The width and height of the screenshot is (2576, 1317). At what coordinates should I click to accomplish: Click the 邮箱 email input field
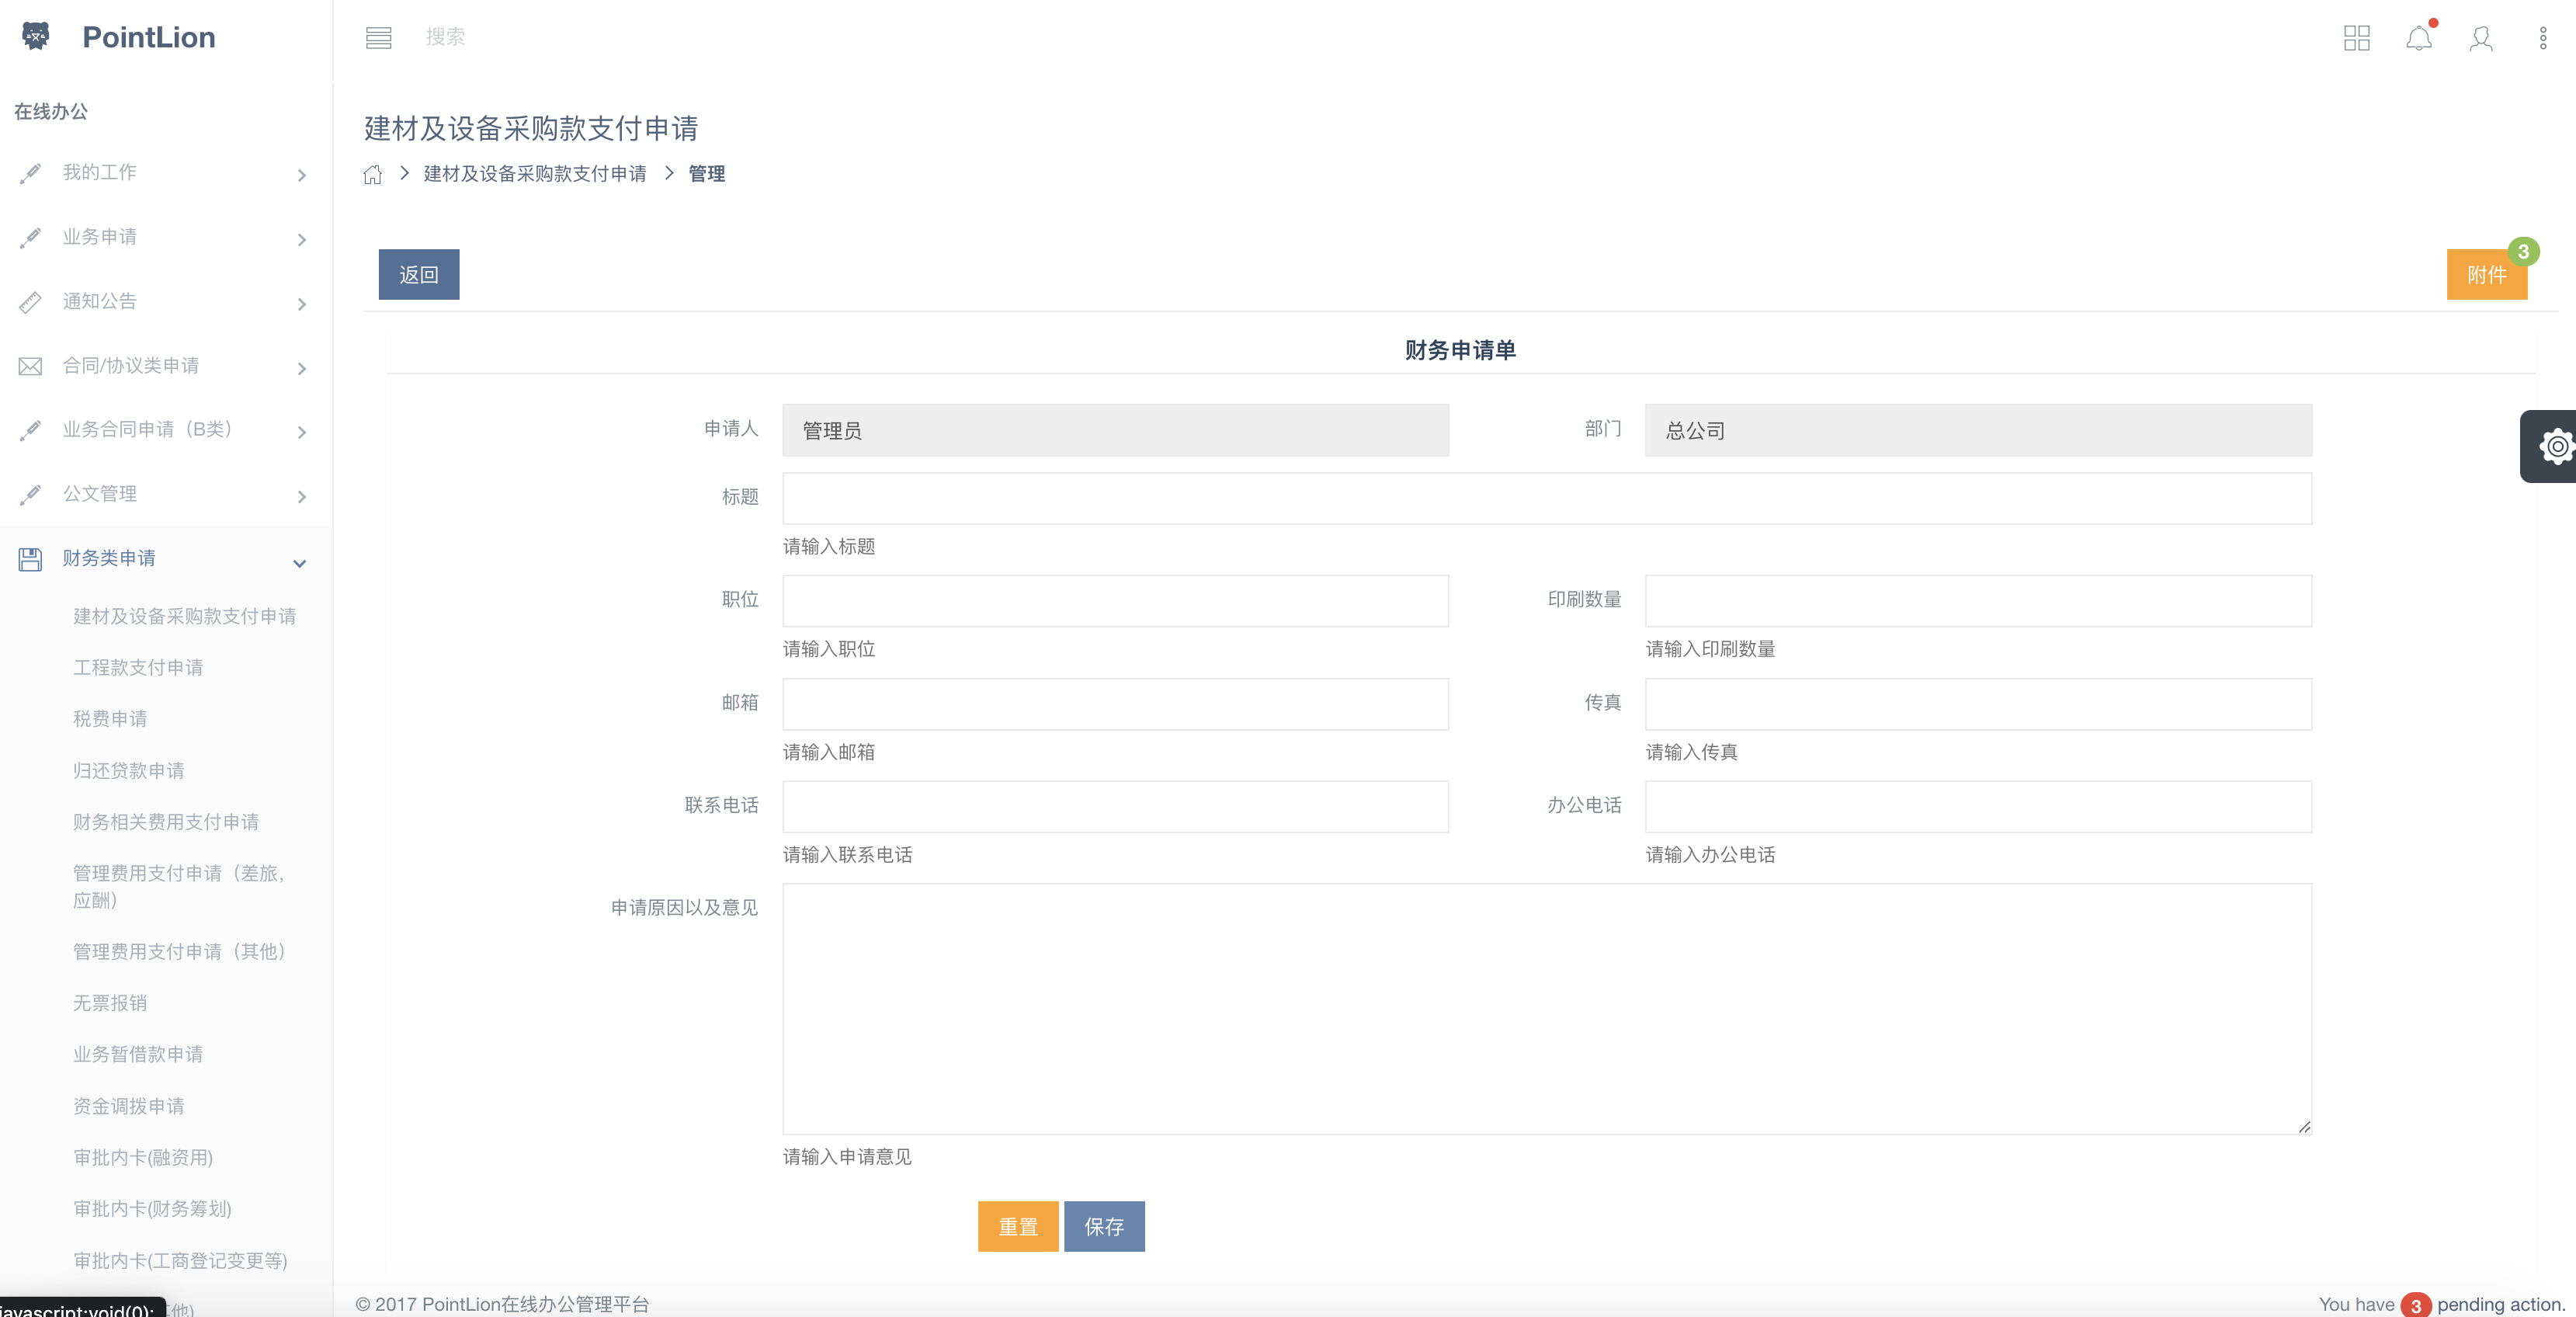pos(1115,704)
